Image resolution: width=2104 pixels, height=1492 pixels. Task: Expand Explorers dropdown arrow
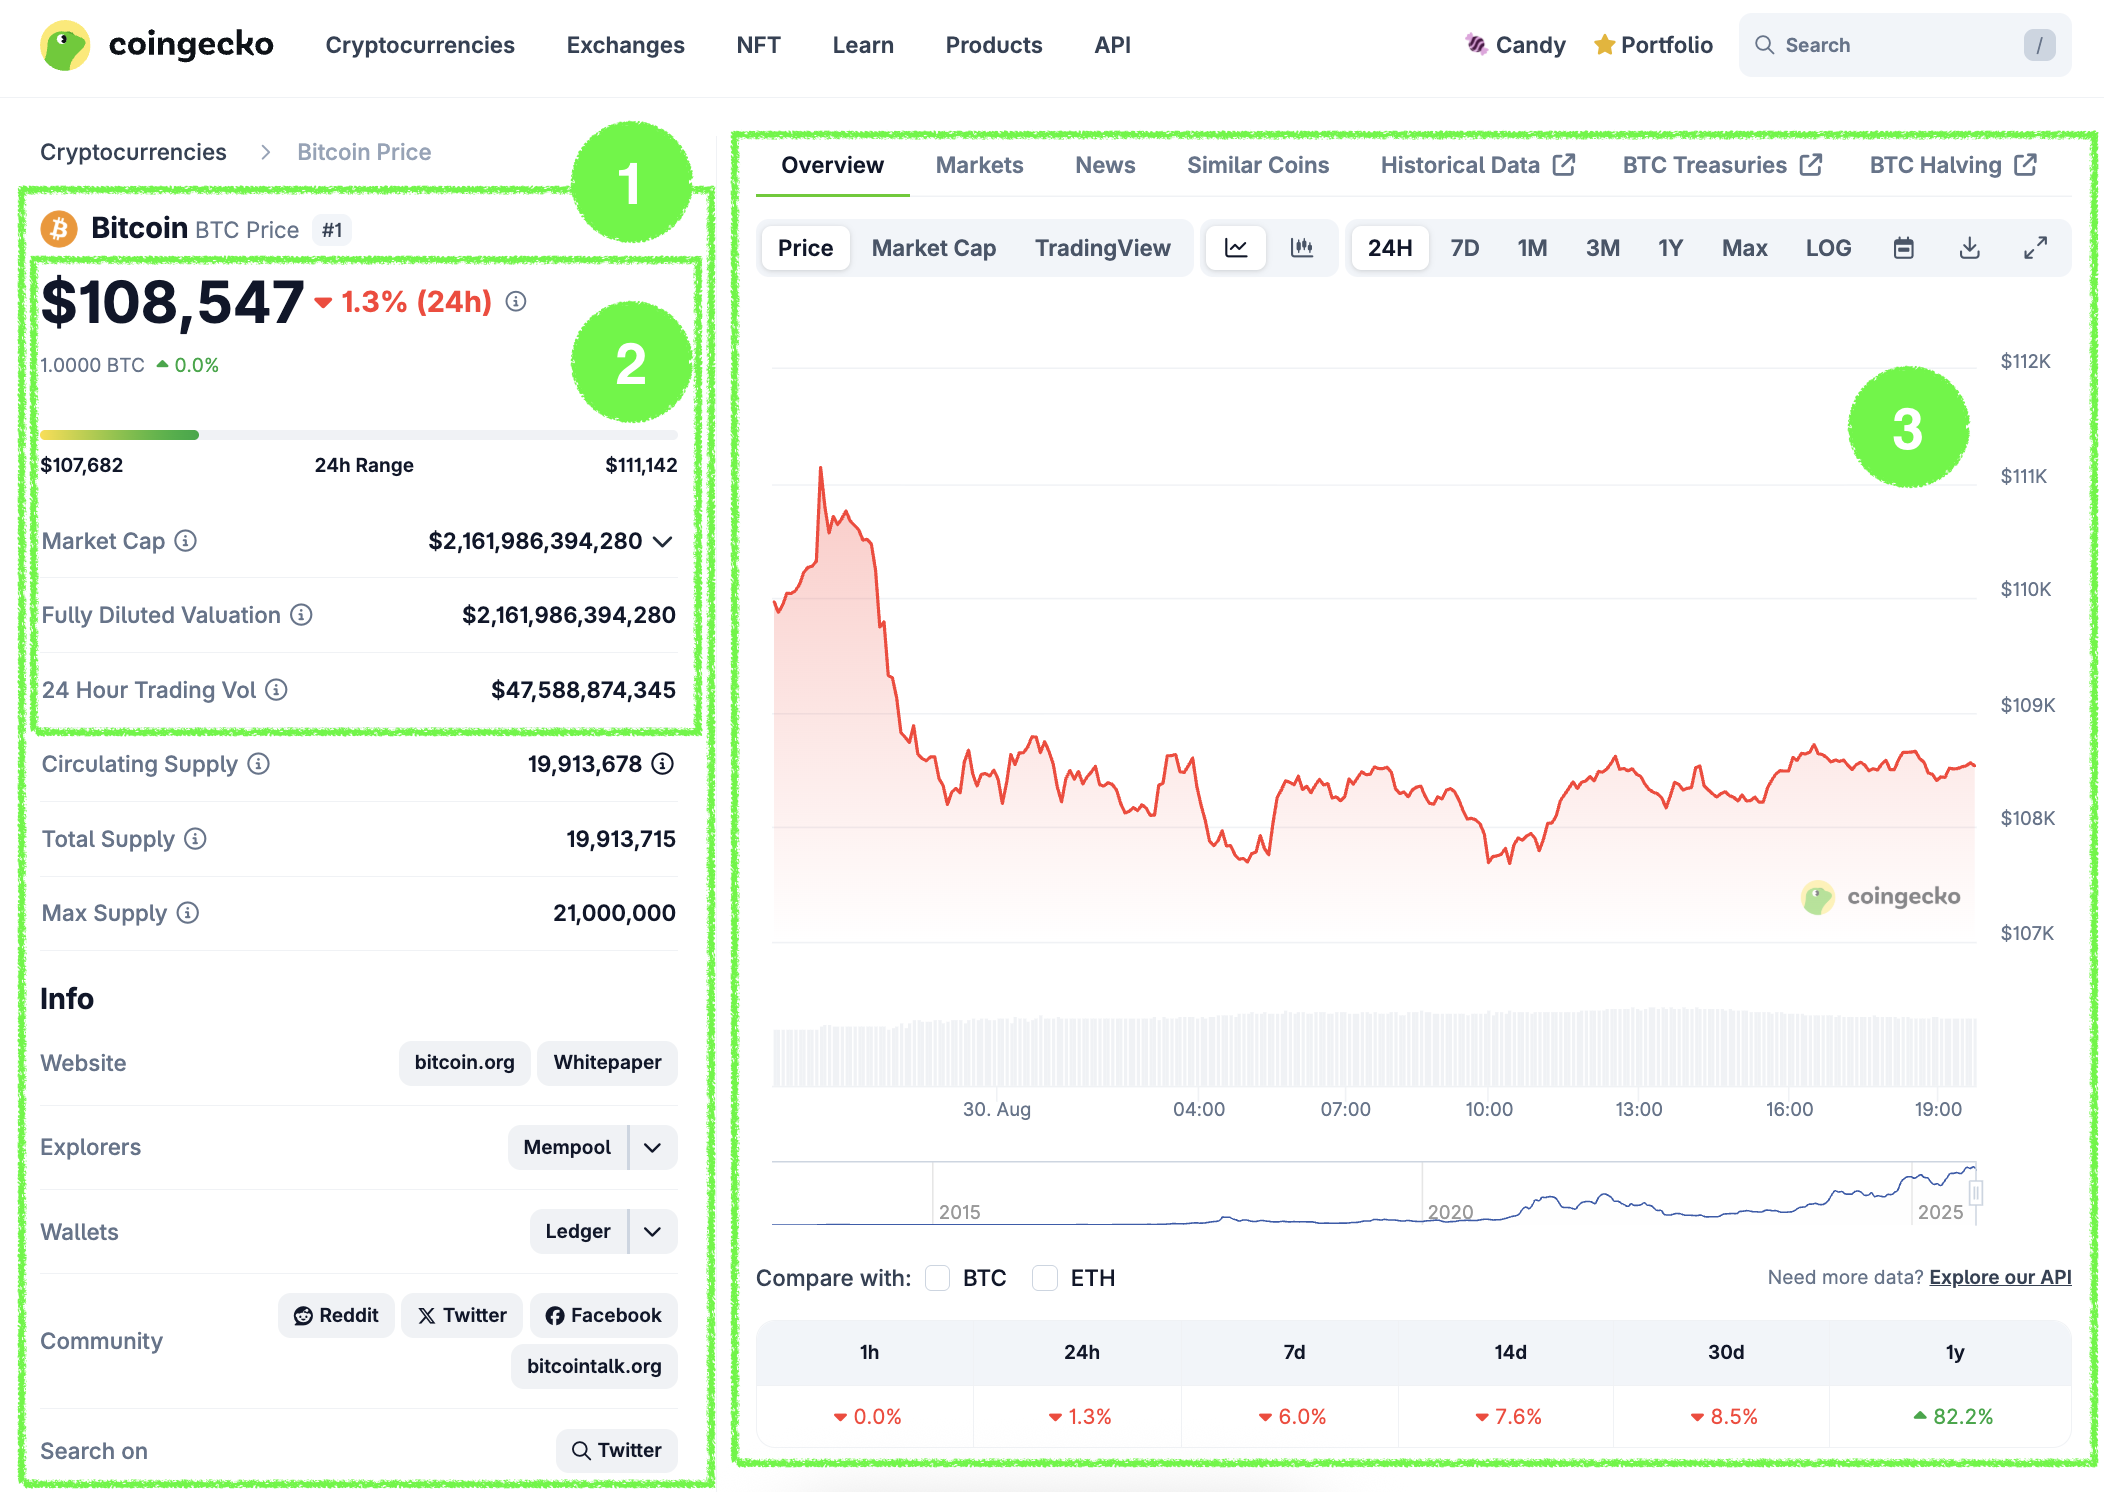pyautogui.click(x=653, y=1147)
